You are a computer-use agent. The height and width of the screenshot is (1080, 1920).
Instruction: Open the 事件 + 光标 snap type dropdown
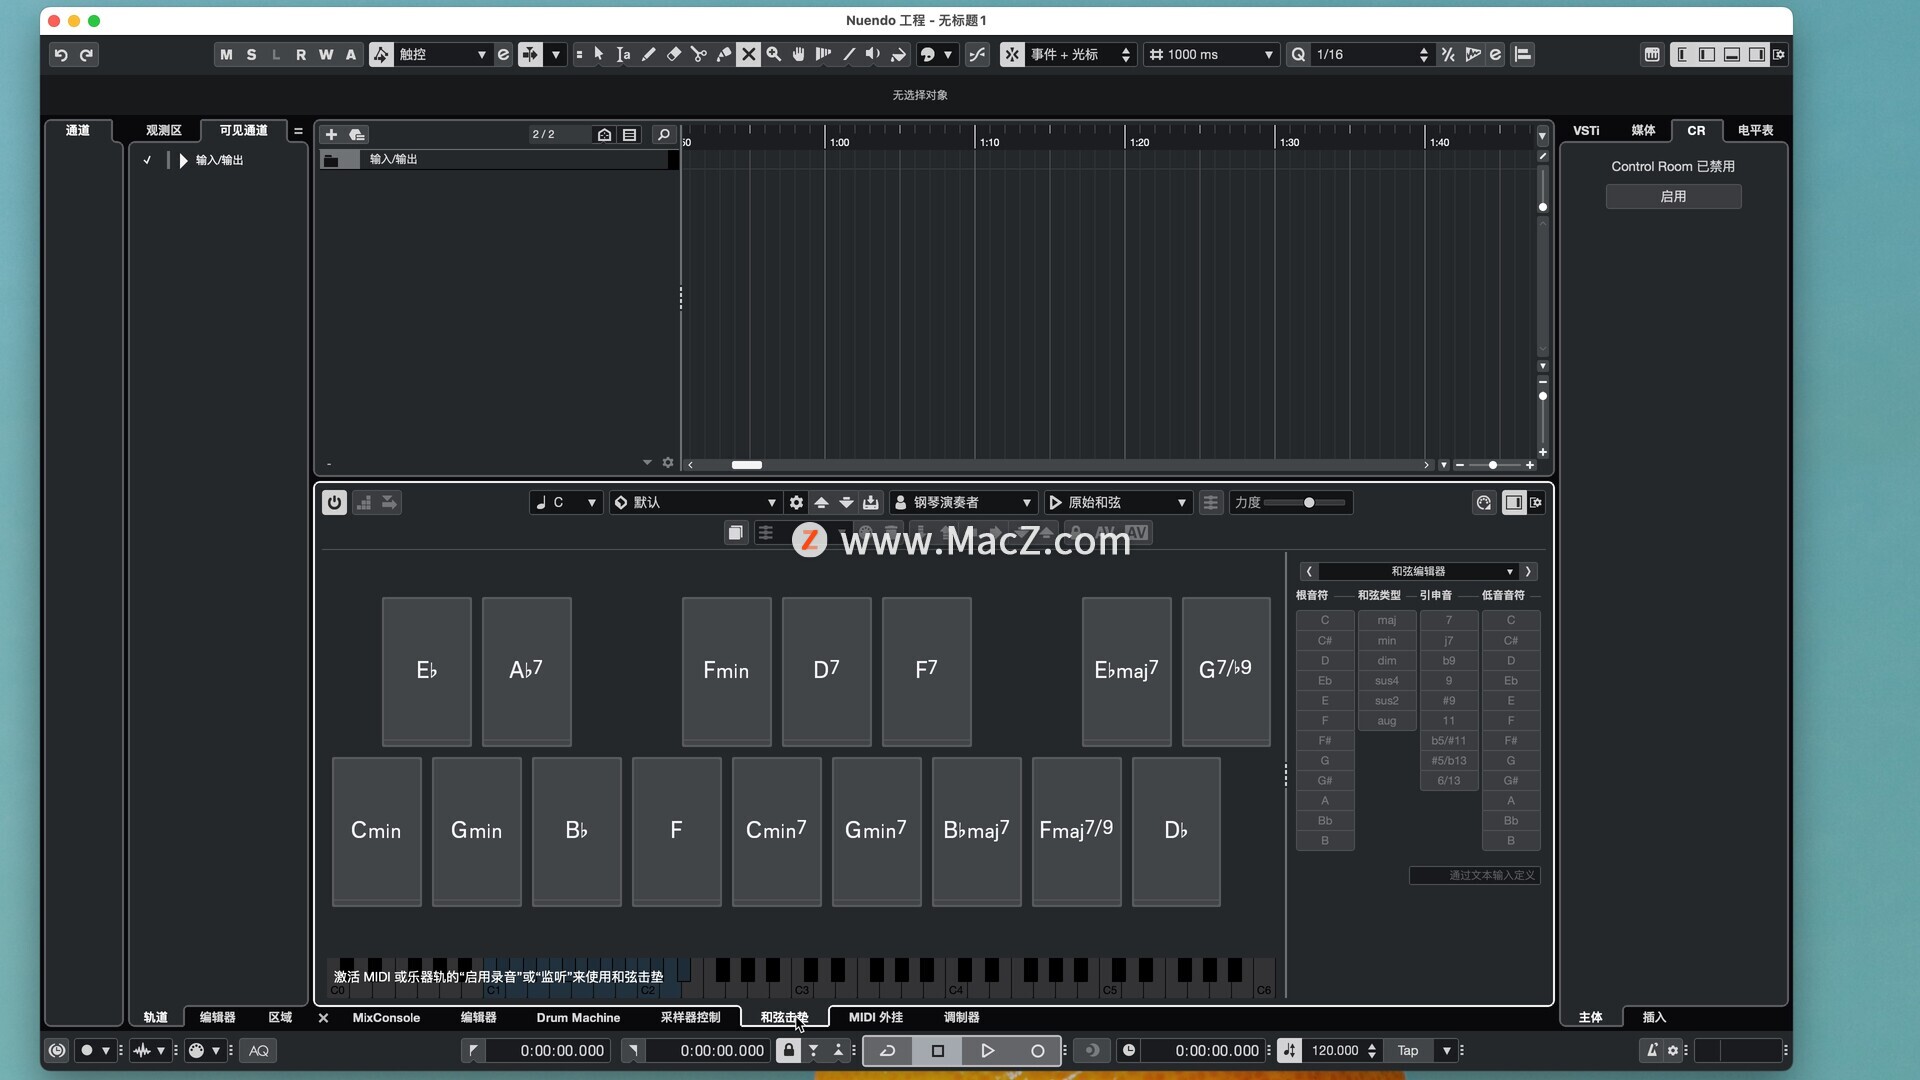tap(1080, 54)
